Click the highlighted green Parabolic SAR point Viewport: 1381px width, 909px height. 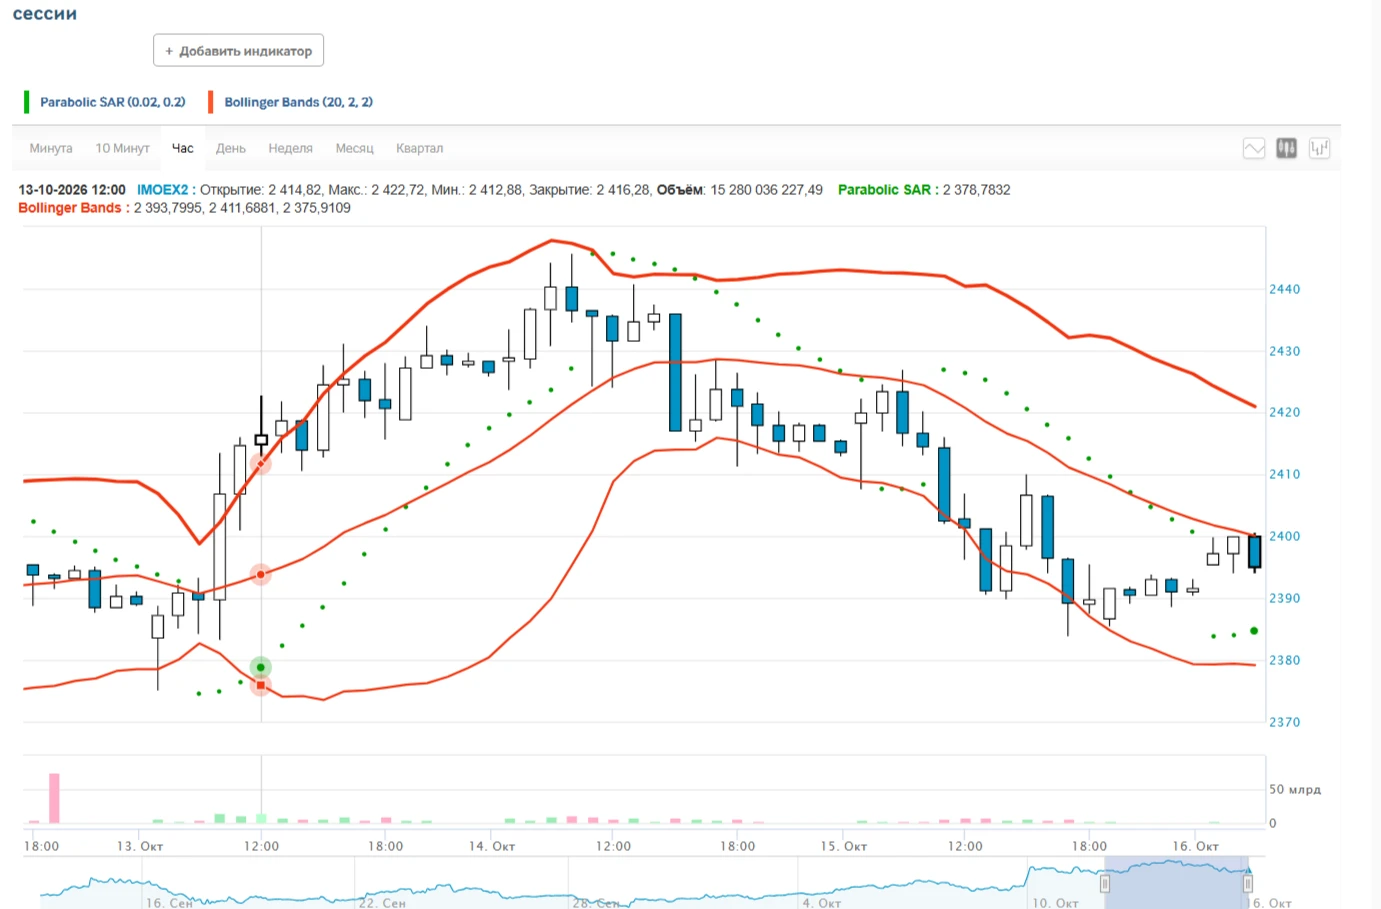pyautogui.click(x=261, y=667)
